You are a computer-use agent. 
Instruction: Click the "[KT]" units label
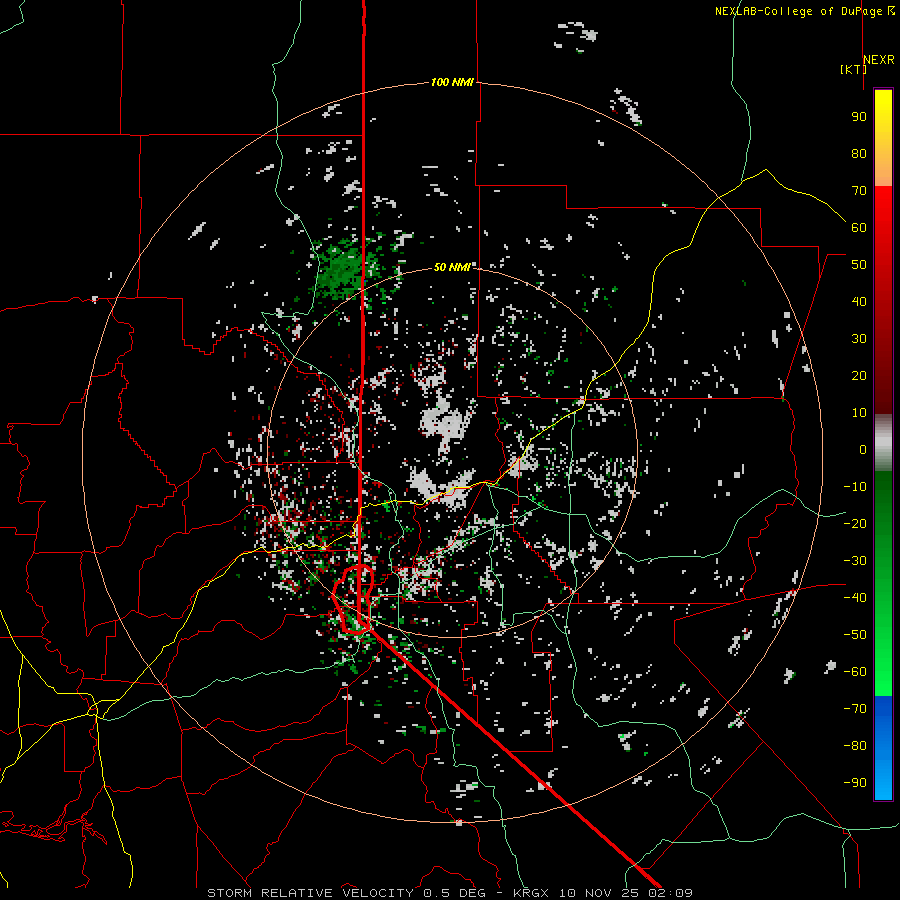pos(853,69)
